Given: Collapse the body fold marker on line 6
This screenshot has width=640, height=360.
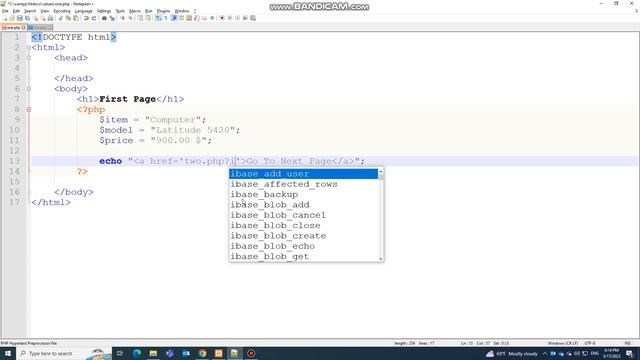Looking at the screenshot, I should 29,89.
